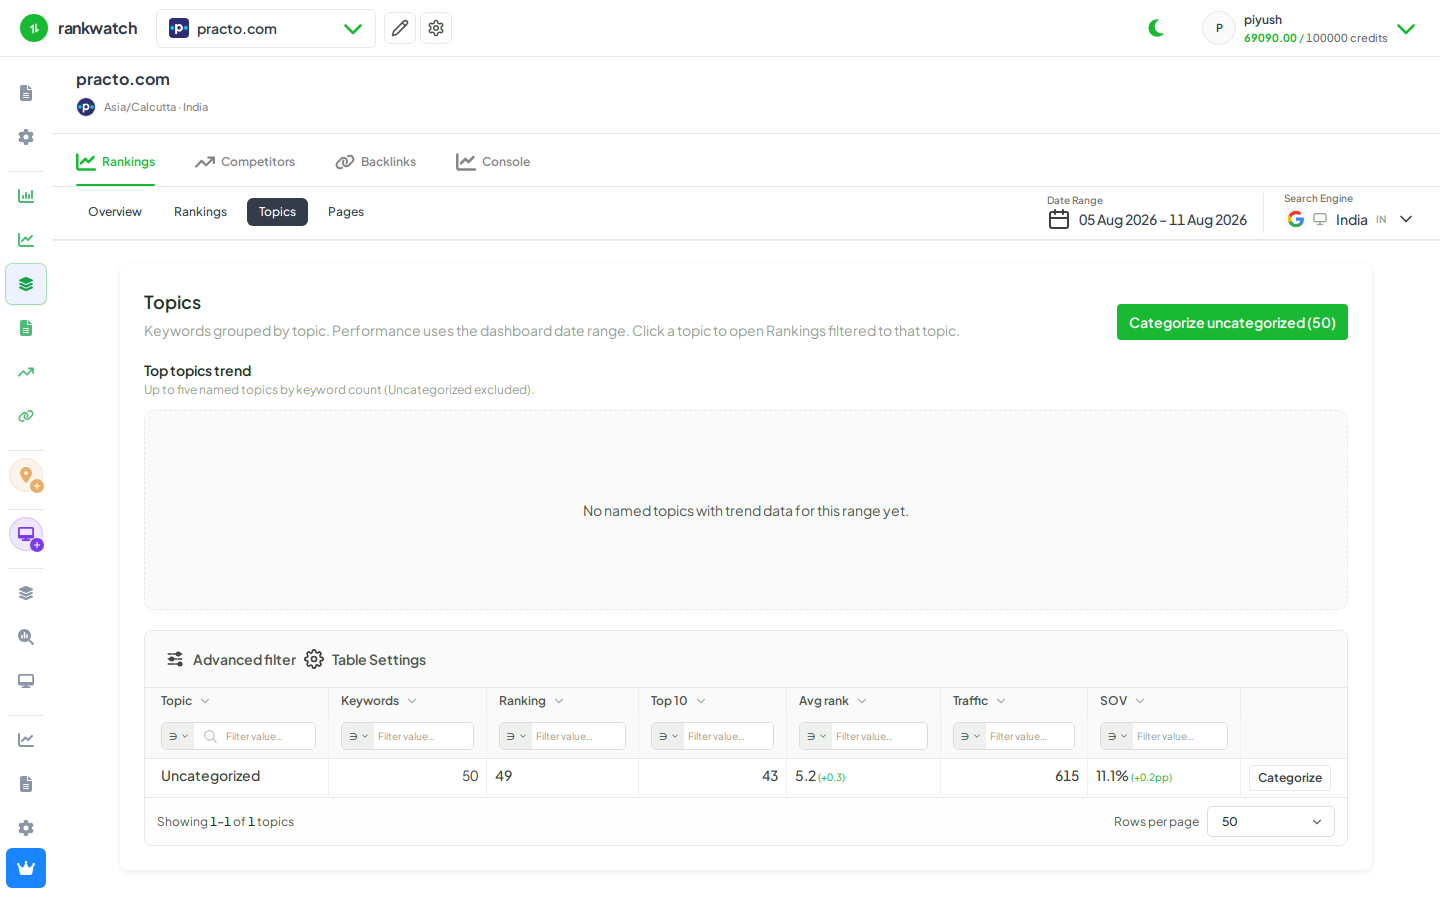Sort by the Avg rank column header

pyautogui.click(x=832, y=701)
